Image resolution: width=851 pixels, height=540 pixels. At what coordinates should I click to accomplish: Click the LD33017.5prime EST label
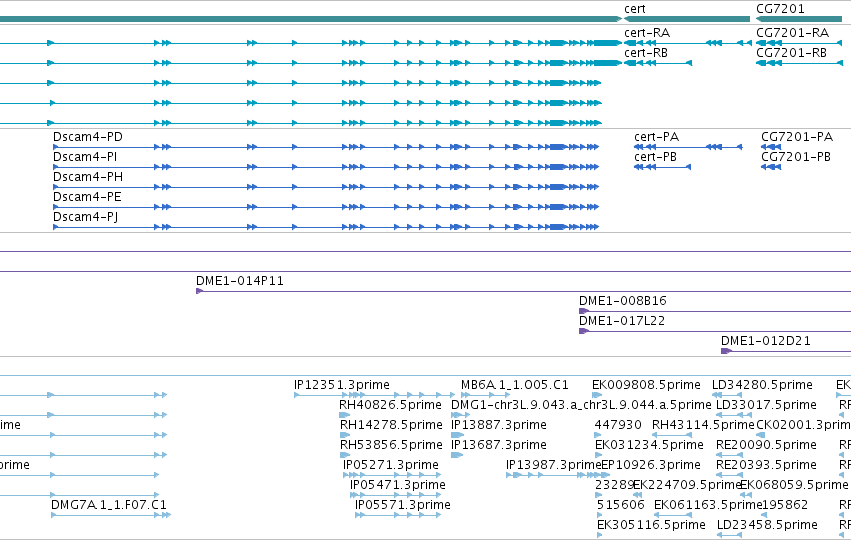[766, 405]
